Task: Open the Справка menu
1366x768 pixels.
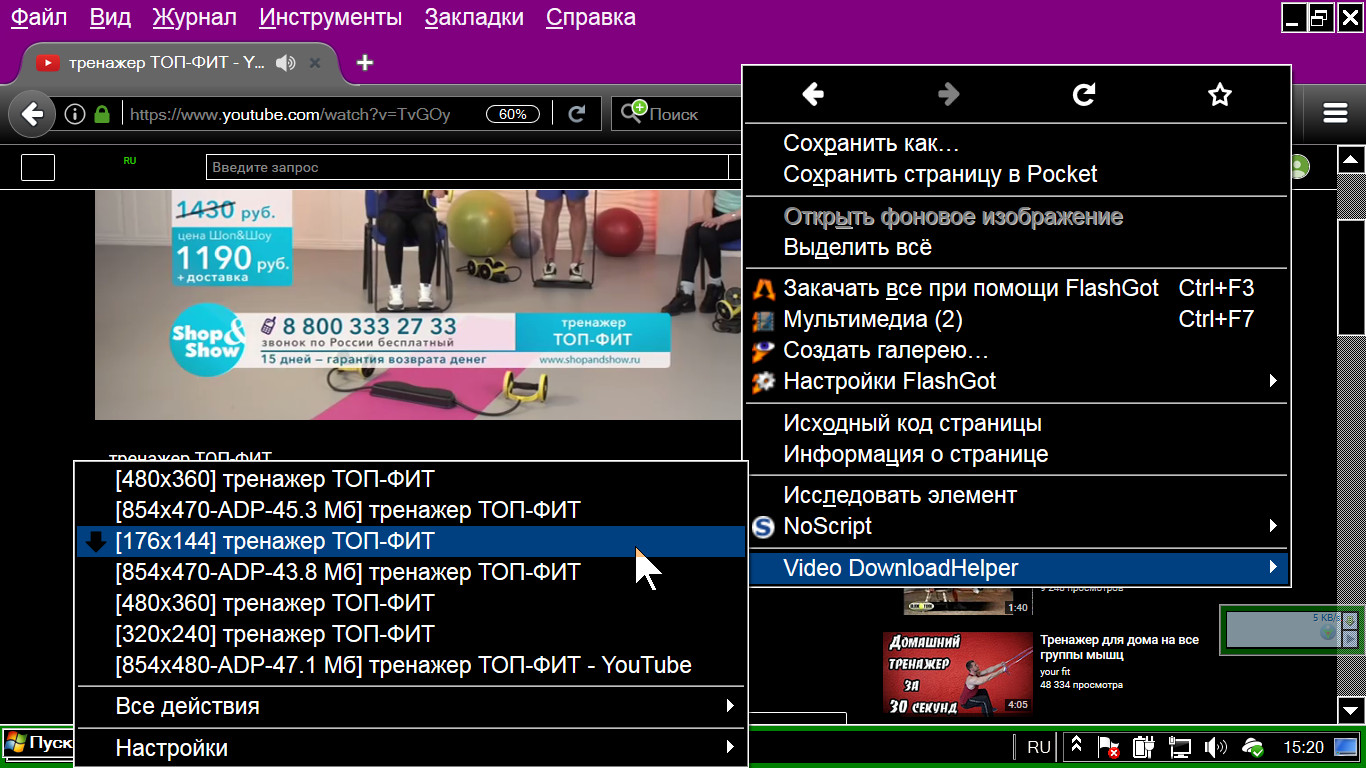Action: click(x=591, y=17)
